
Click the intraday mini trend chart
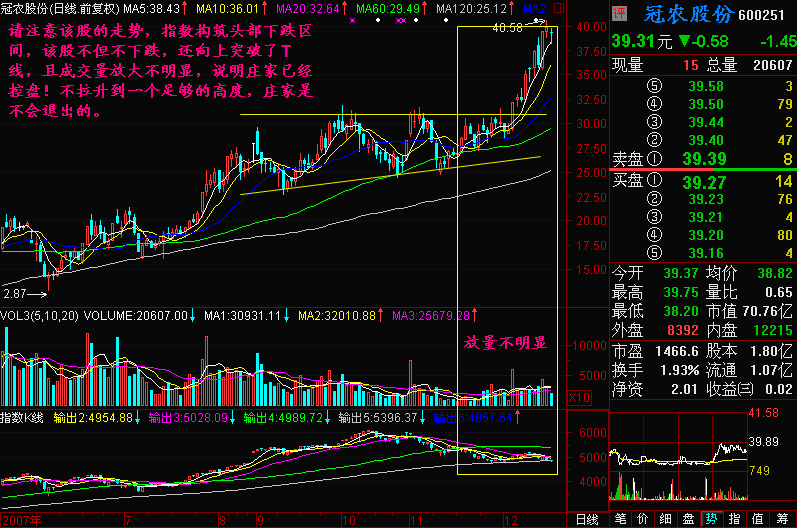(x=679, y=455)
